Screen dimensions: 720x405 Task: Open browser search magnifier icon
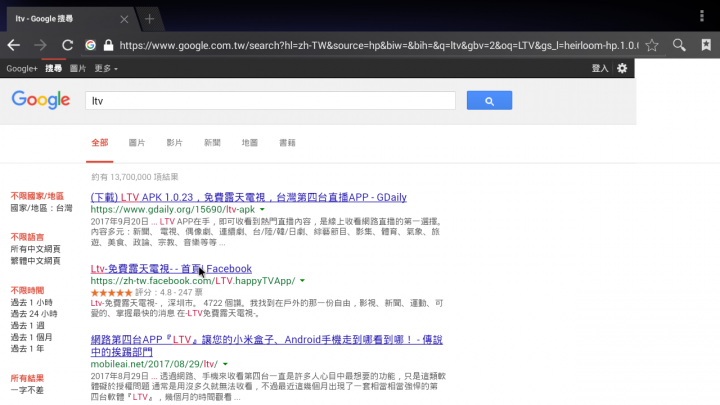pos(679,45)
